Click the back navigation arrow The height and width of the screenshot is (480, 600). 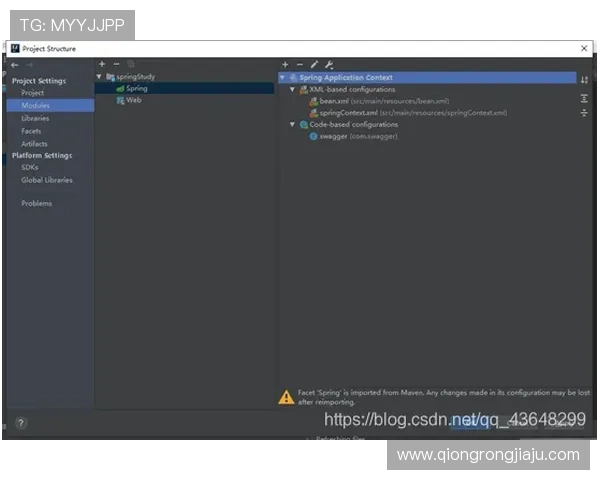point(15,64)
